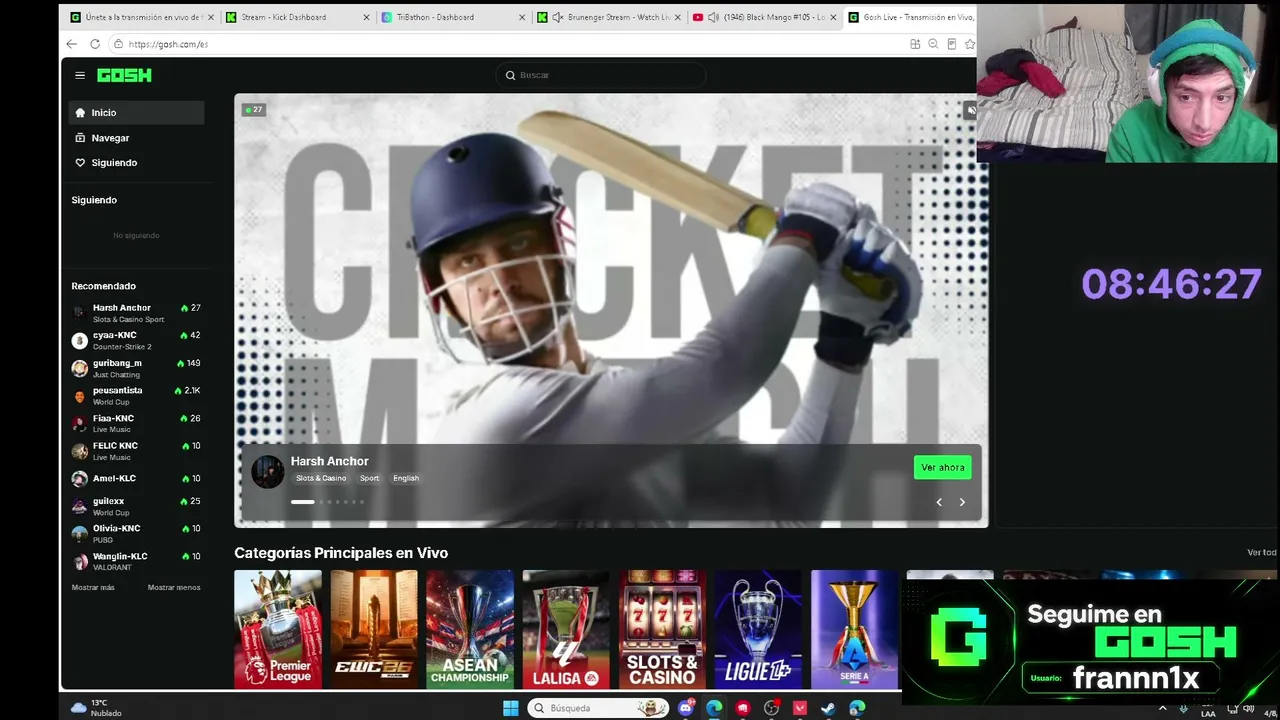Open the LaLiga category thumbnail
1280x720 pixels.
click(x=566, y=630)
